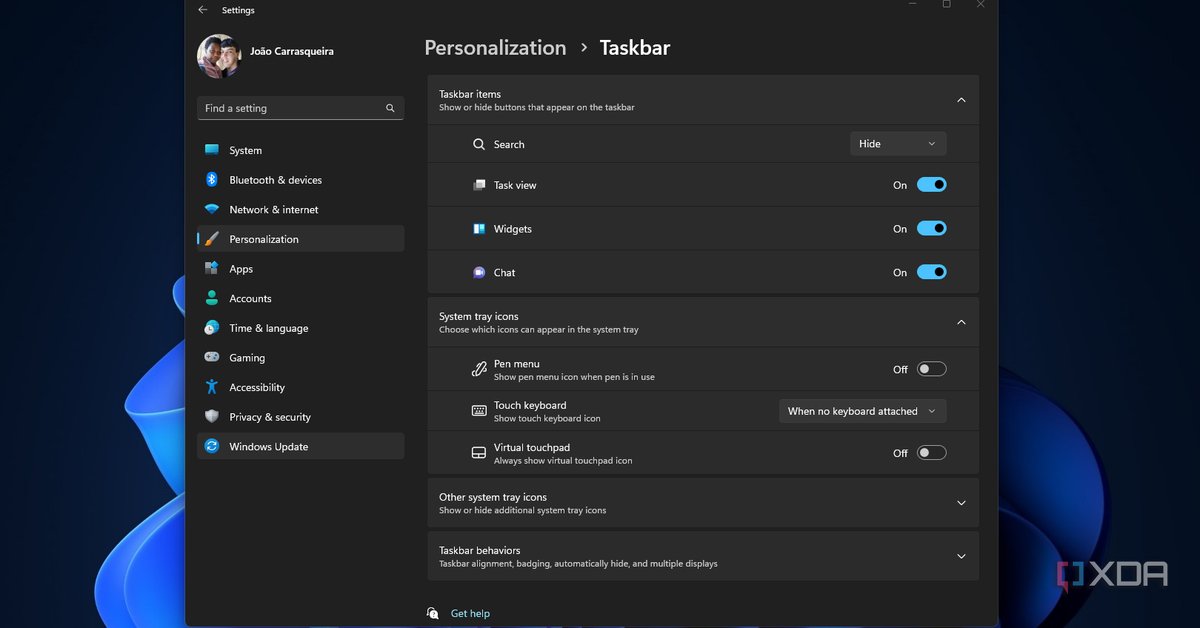The height and width of the screenshot is (628, 1200).
Task: Open the Gaming settings icon
Action: coord(212,357)
